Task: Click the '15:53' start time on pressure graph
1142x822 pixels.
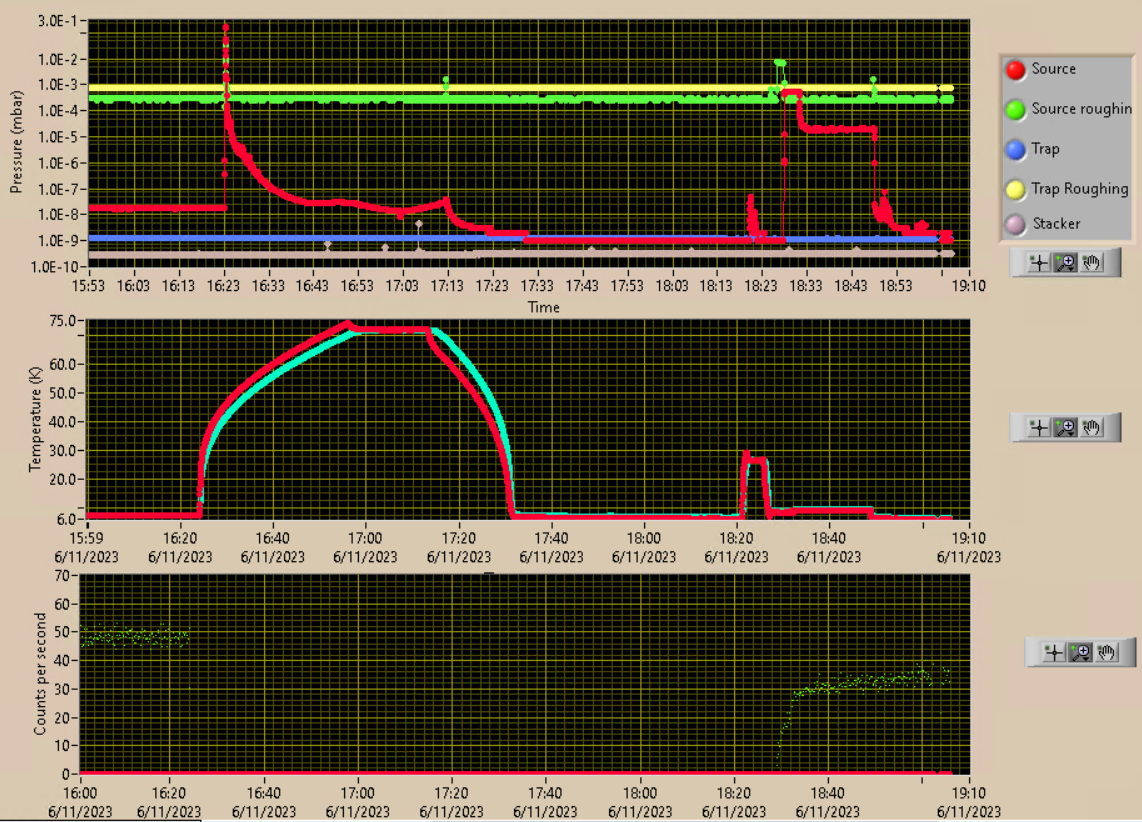Action: point(88,286)
